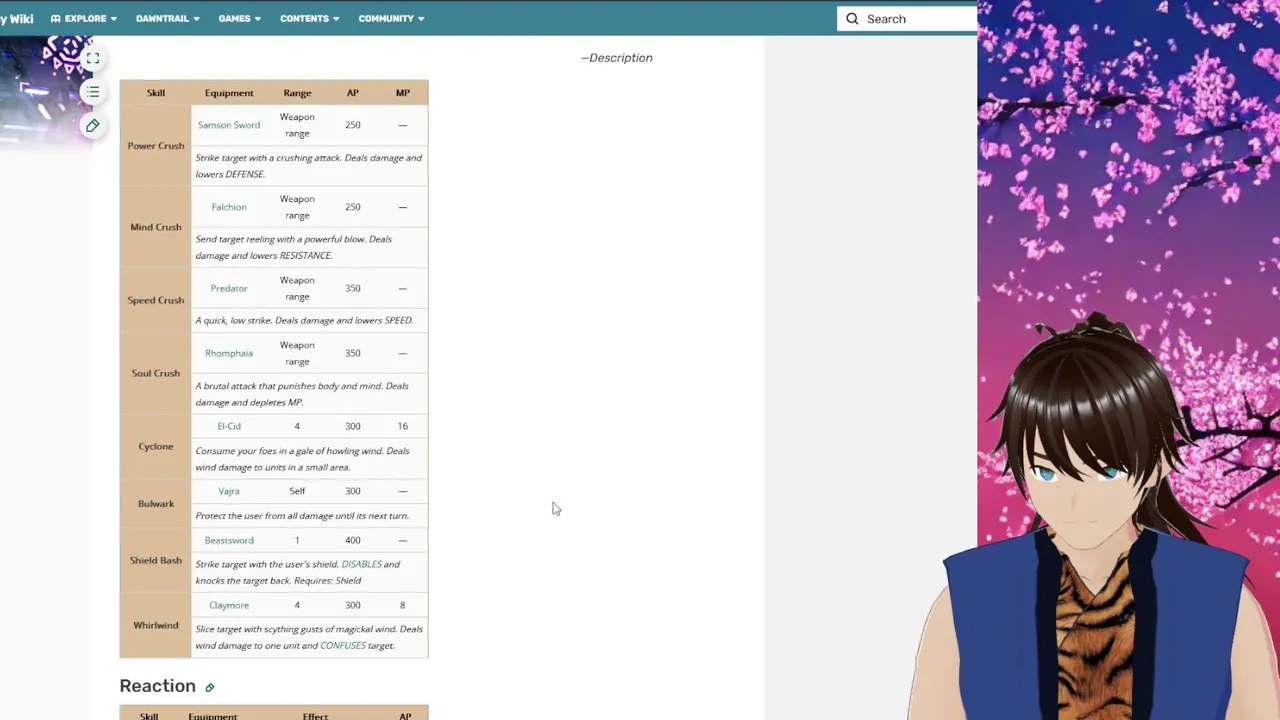Select the Cyclone skill cell
1280x720 pixels.
click(x=156, y=446)
